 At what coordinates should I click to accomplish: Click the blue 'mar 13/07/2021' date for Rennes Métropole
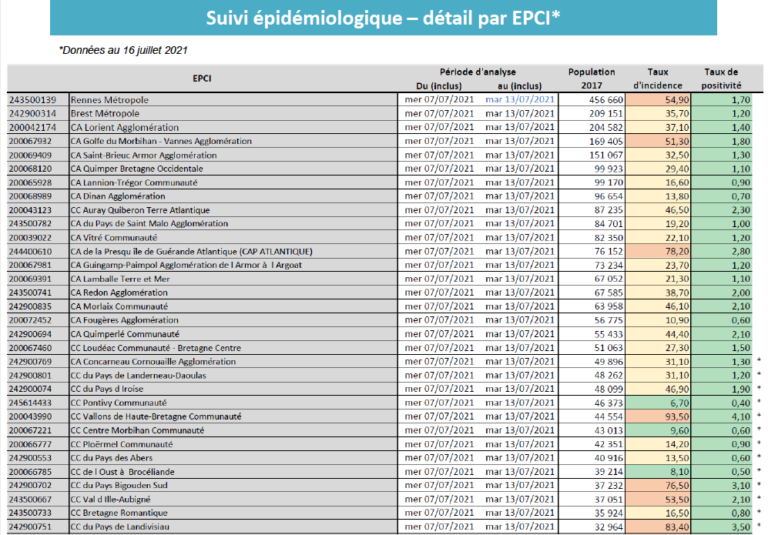pos(519,100)
